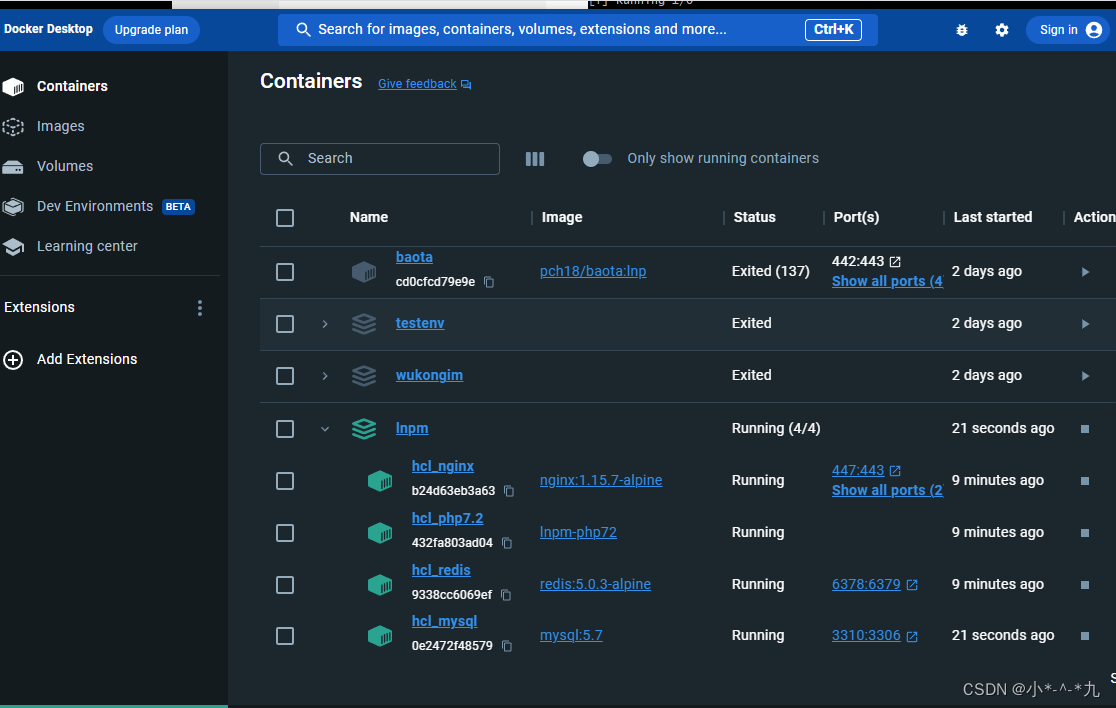The height and width of the screenshot is (708, 1116).
Task: Open port link 3310:3306
Action: [866, 635]
